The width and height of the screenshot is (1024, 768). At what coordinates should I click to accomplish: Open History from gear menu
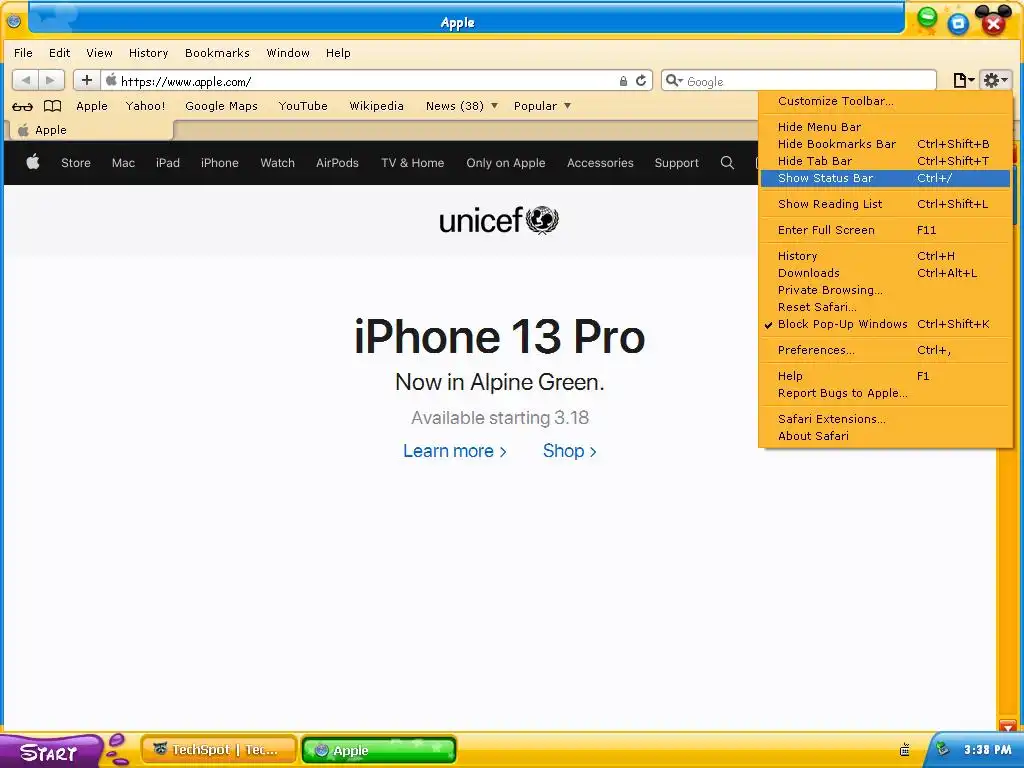(885, 256)
